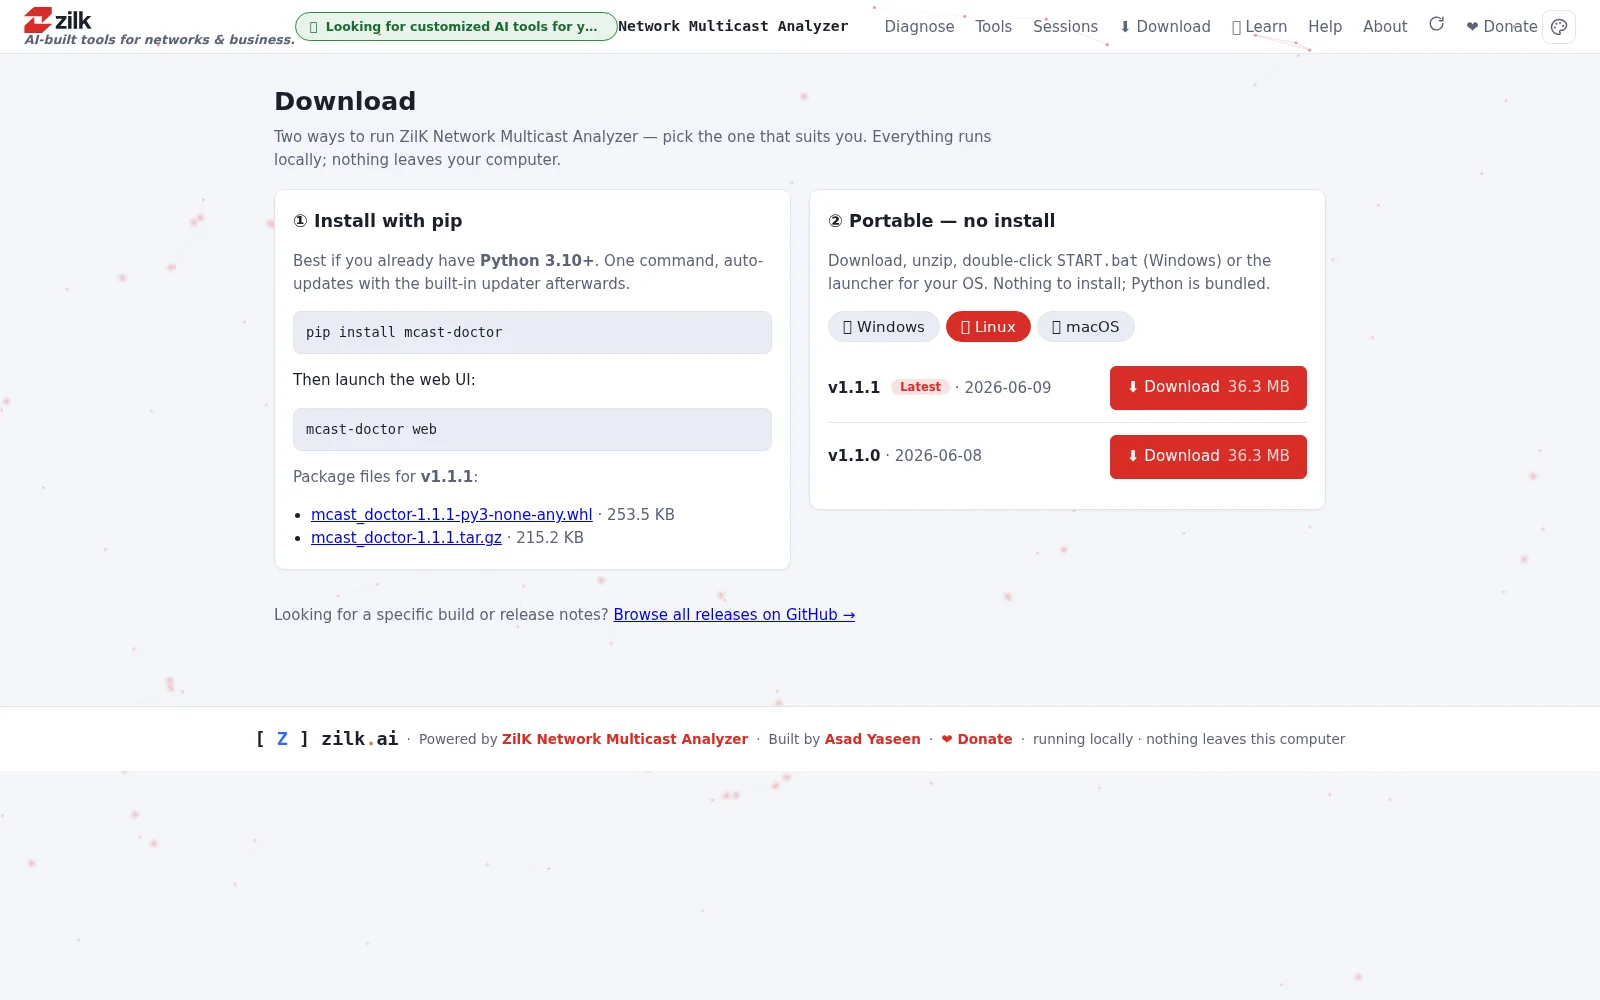This screenshot has height=1000, width=1600.
Task: Click the refresh icon in navbar
Action: pos(1436,24)
